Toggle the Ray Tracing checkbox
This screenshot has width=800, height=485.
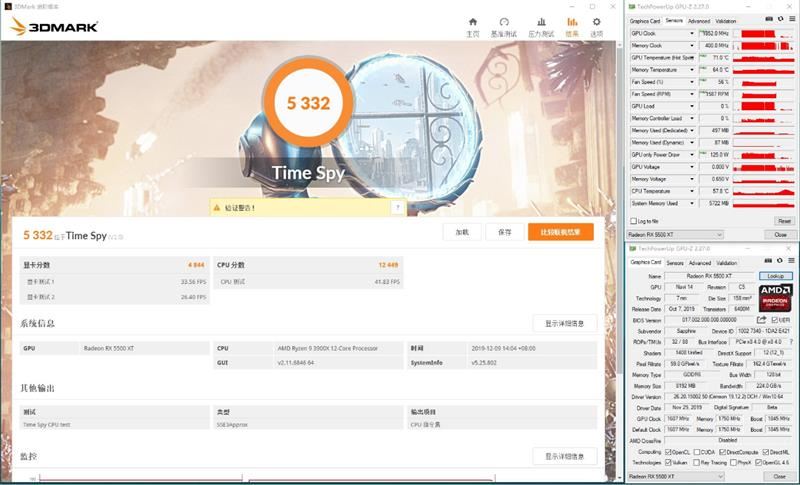[x=696, y=463]
